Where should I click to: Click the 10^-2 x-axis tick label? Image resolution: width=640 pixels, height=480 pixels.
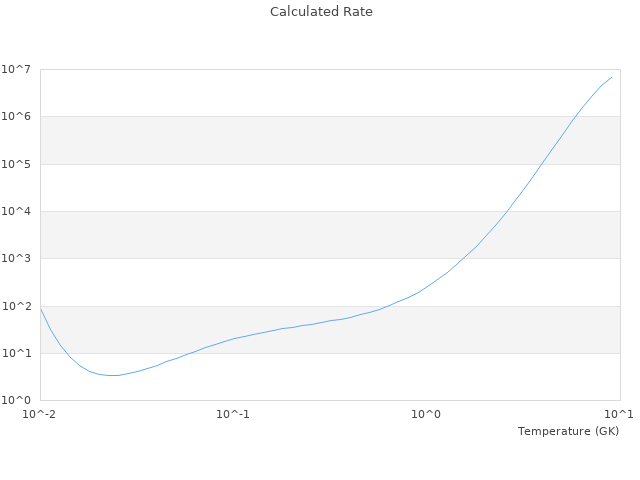(x=40, y=414)
